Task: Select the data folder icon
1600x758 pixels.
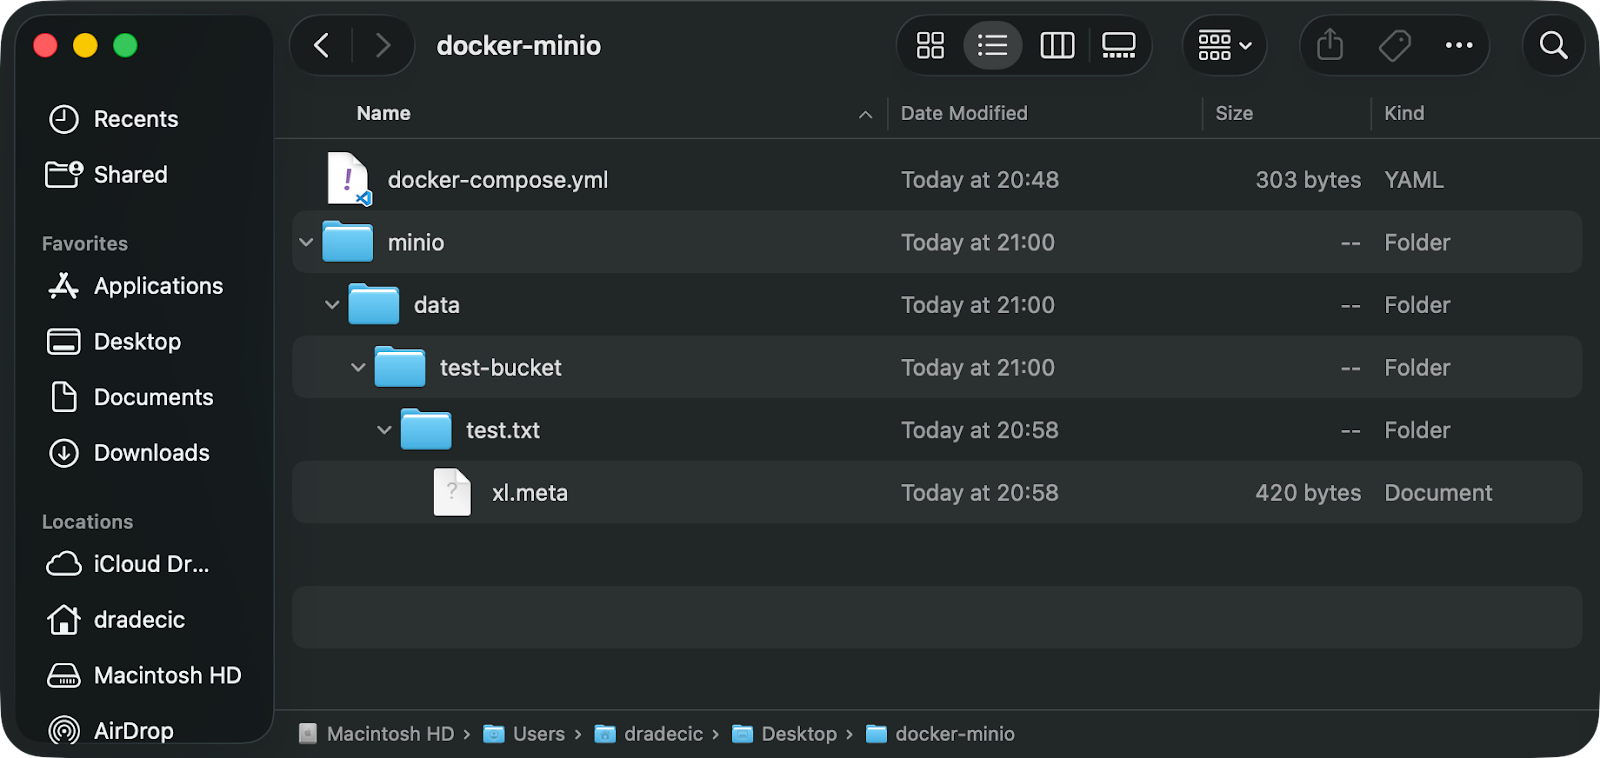Action: coord(373,304)
